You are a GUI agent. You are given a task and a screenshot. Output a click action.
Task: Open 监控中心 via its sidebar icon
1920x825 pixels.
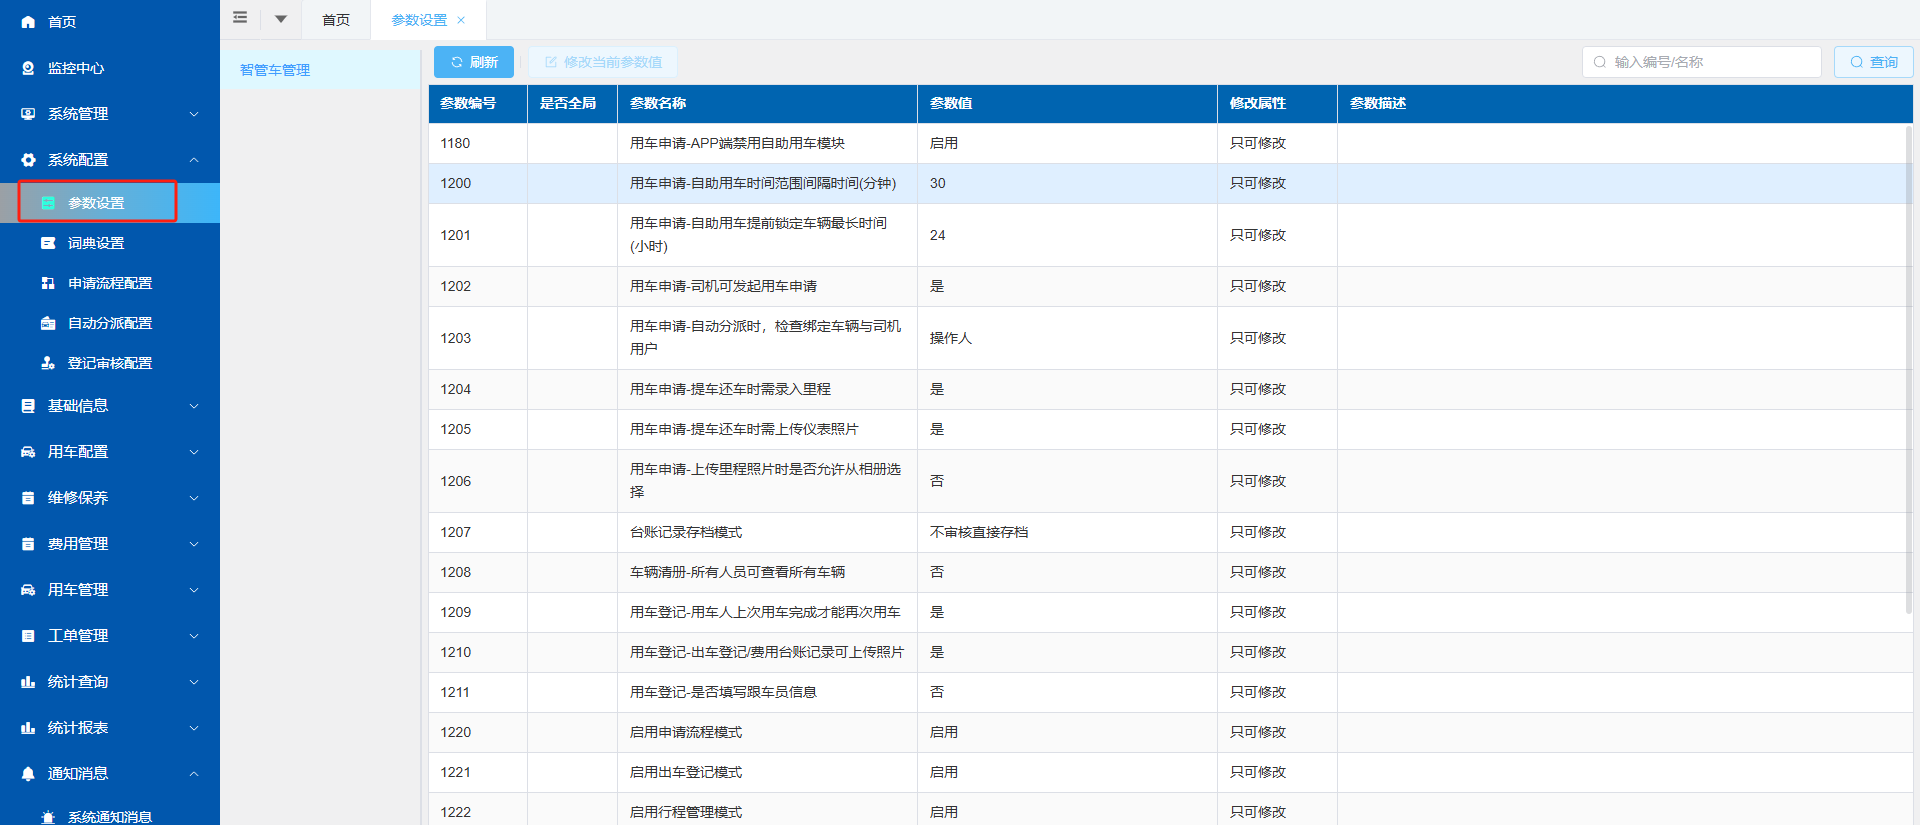pos(28,68)
